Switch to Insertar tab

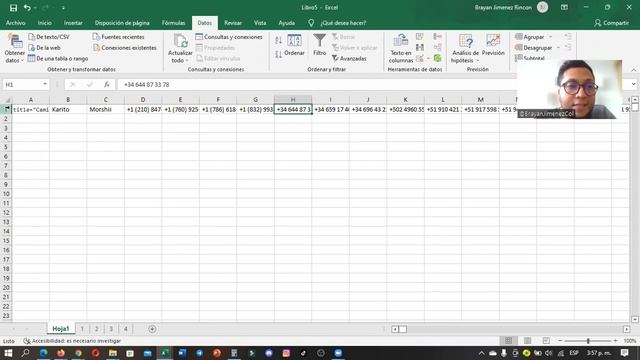pyautogui.click(x=73, y=23)
